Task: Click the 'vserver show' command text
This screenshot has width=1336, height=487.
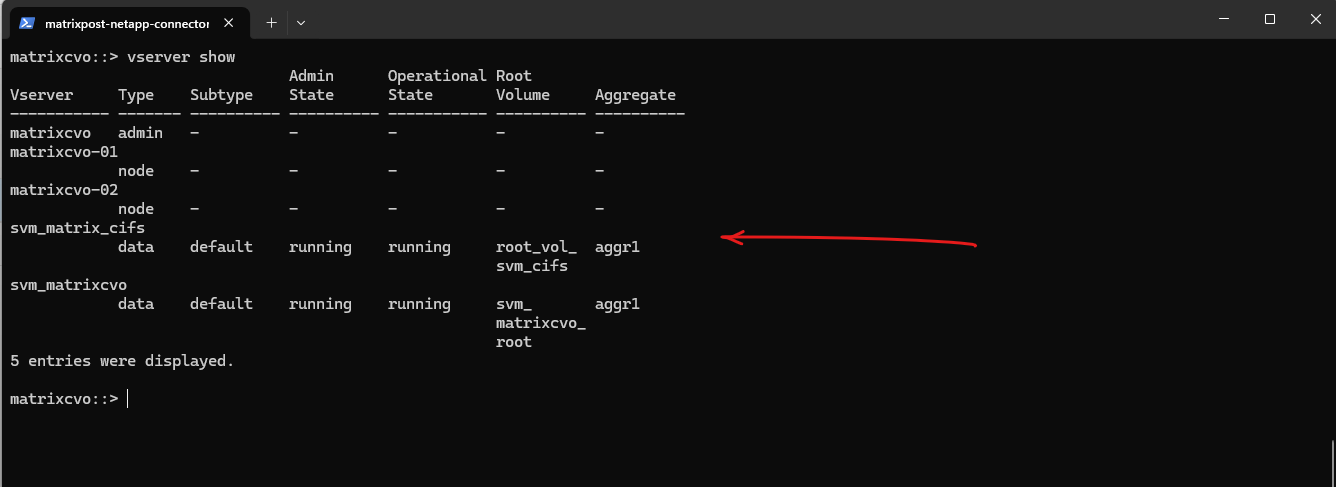Action: point(181,57)
